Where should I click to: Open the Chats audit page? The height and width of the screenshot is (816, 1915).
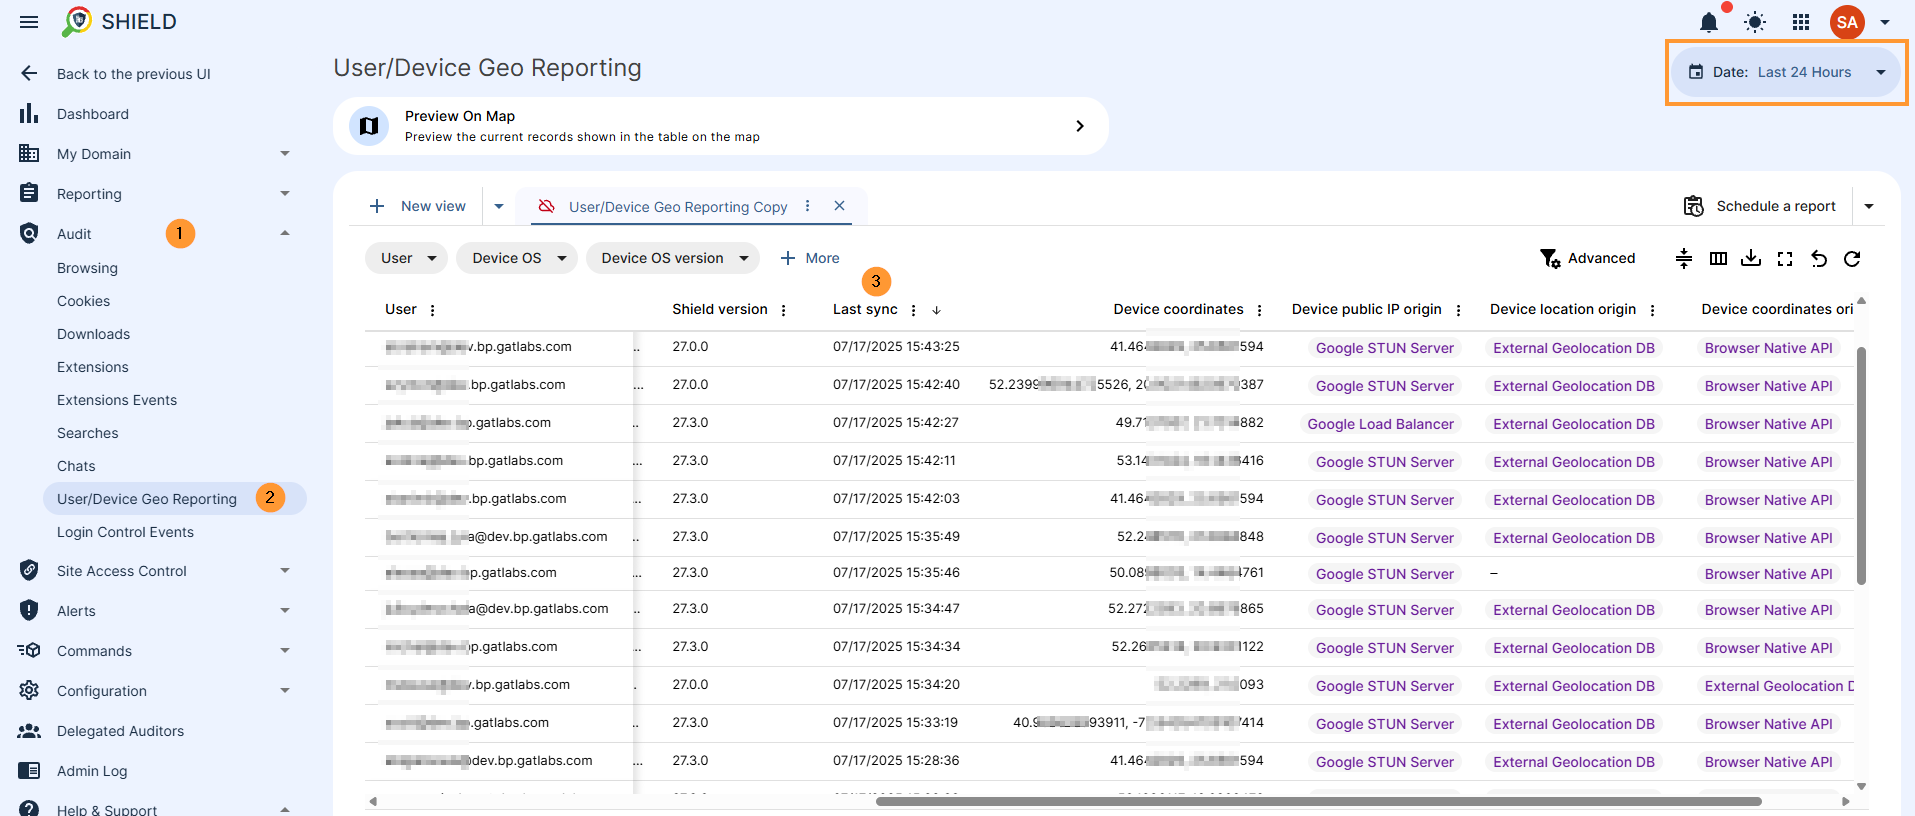pos(76,466)
